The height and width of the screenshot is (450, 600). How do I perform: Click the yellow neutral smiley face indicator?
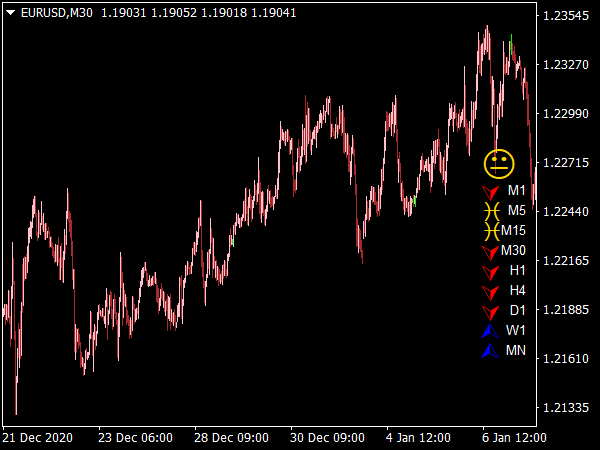pos(499,164)
